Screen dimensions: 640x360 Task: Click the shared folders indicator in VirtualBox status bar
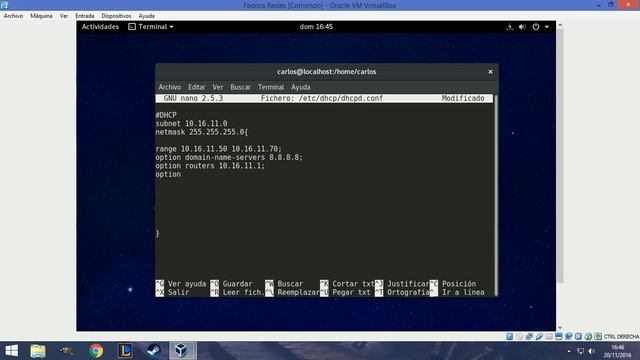click(x=549, y=336)
